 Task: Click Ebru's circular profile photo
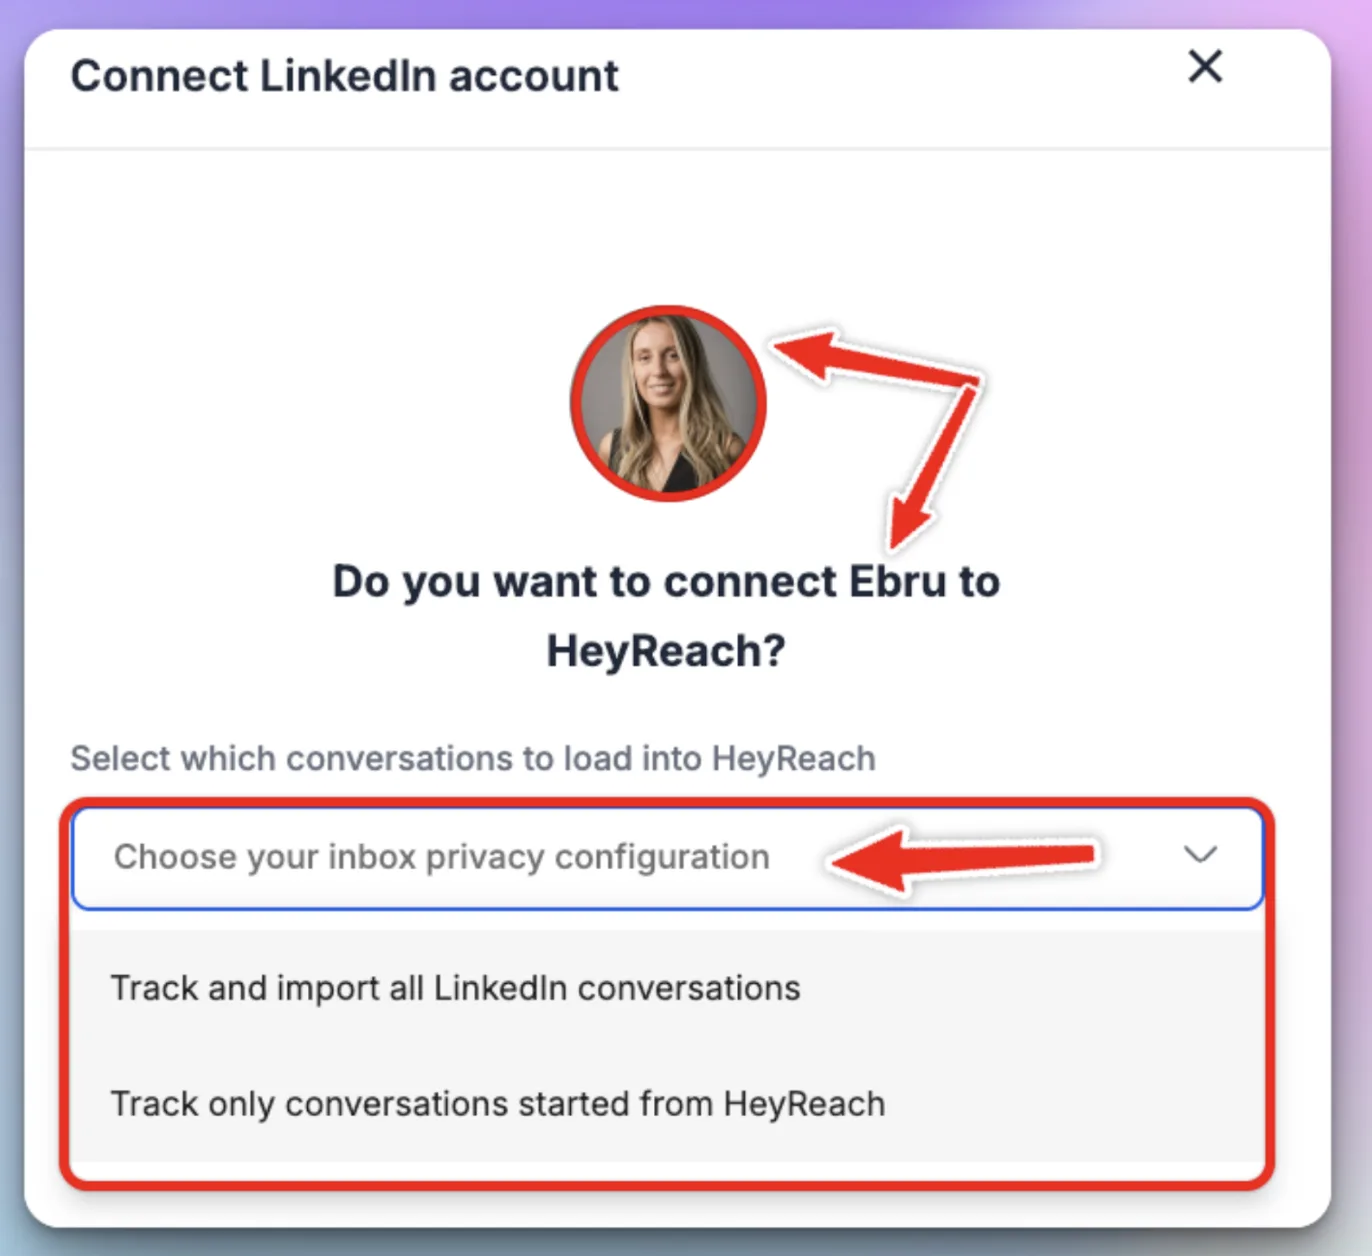tap(668, 403)
